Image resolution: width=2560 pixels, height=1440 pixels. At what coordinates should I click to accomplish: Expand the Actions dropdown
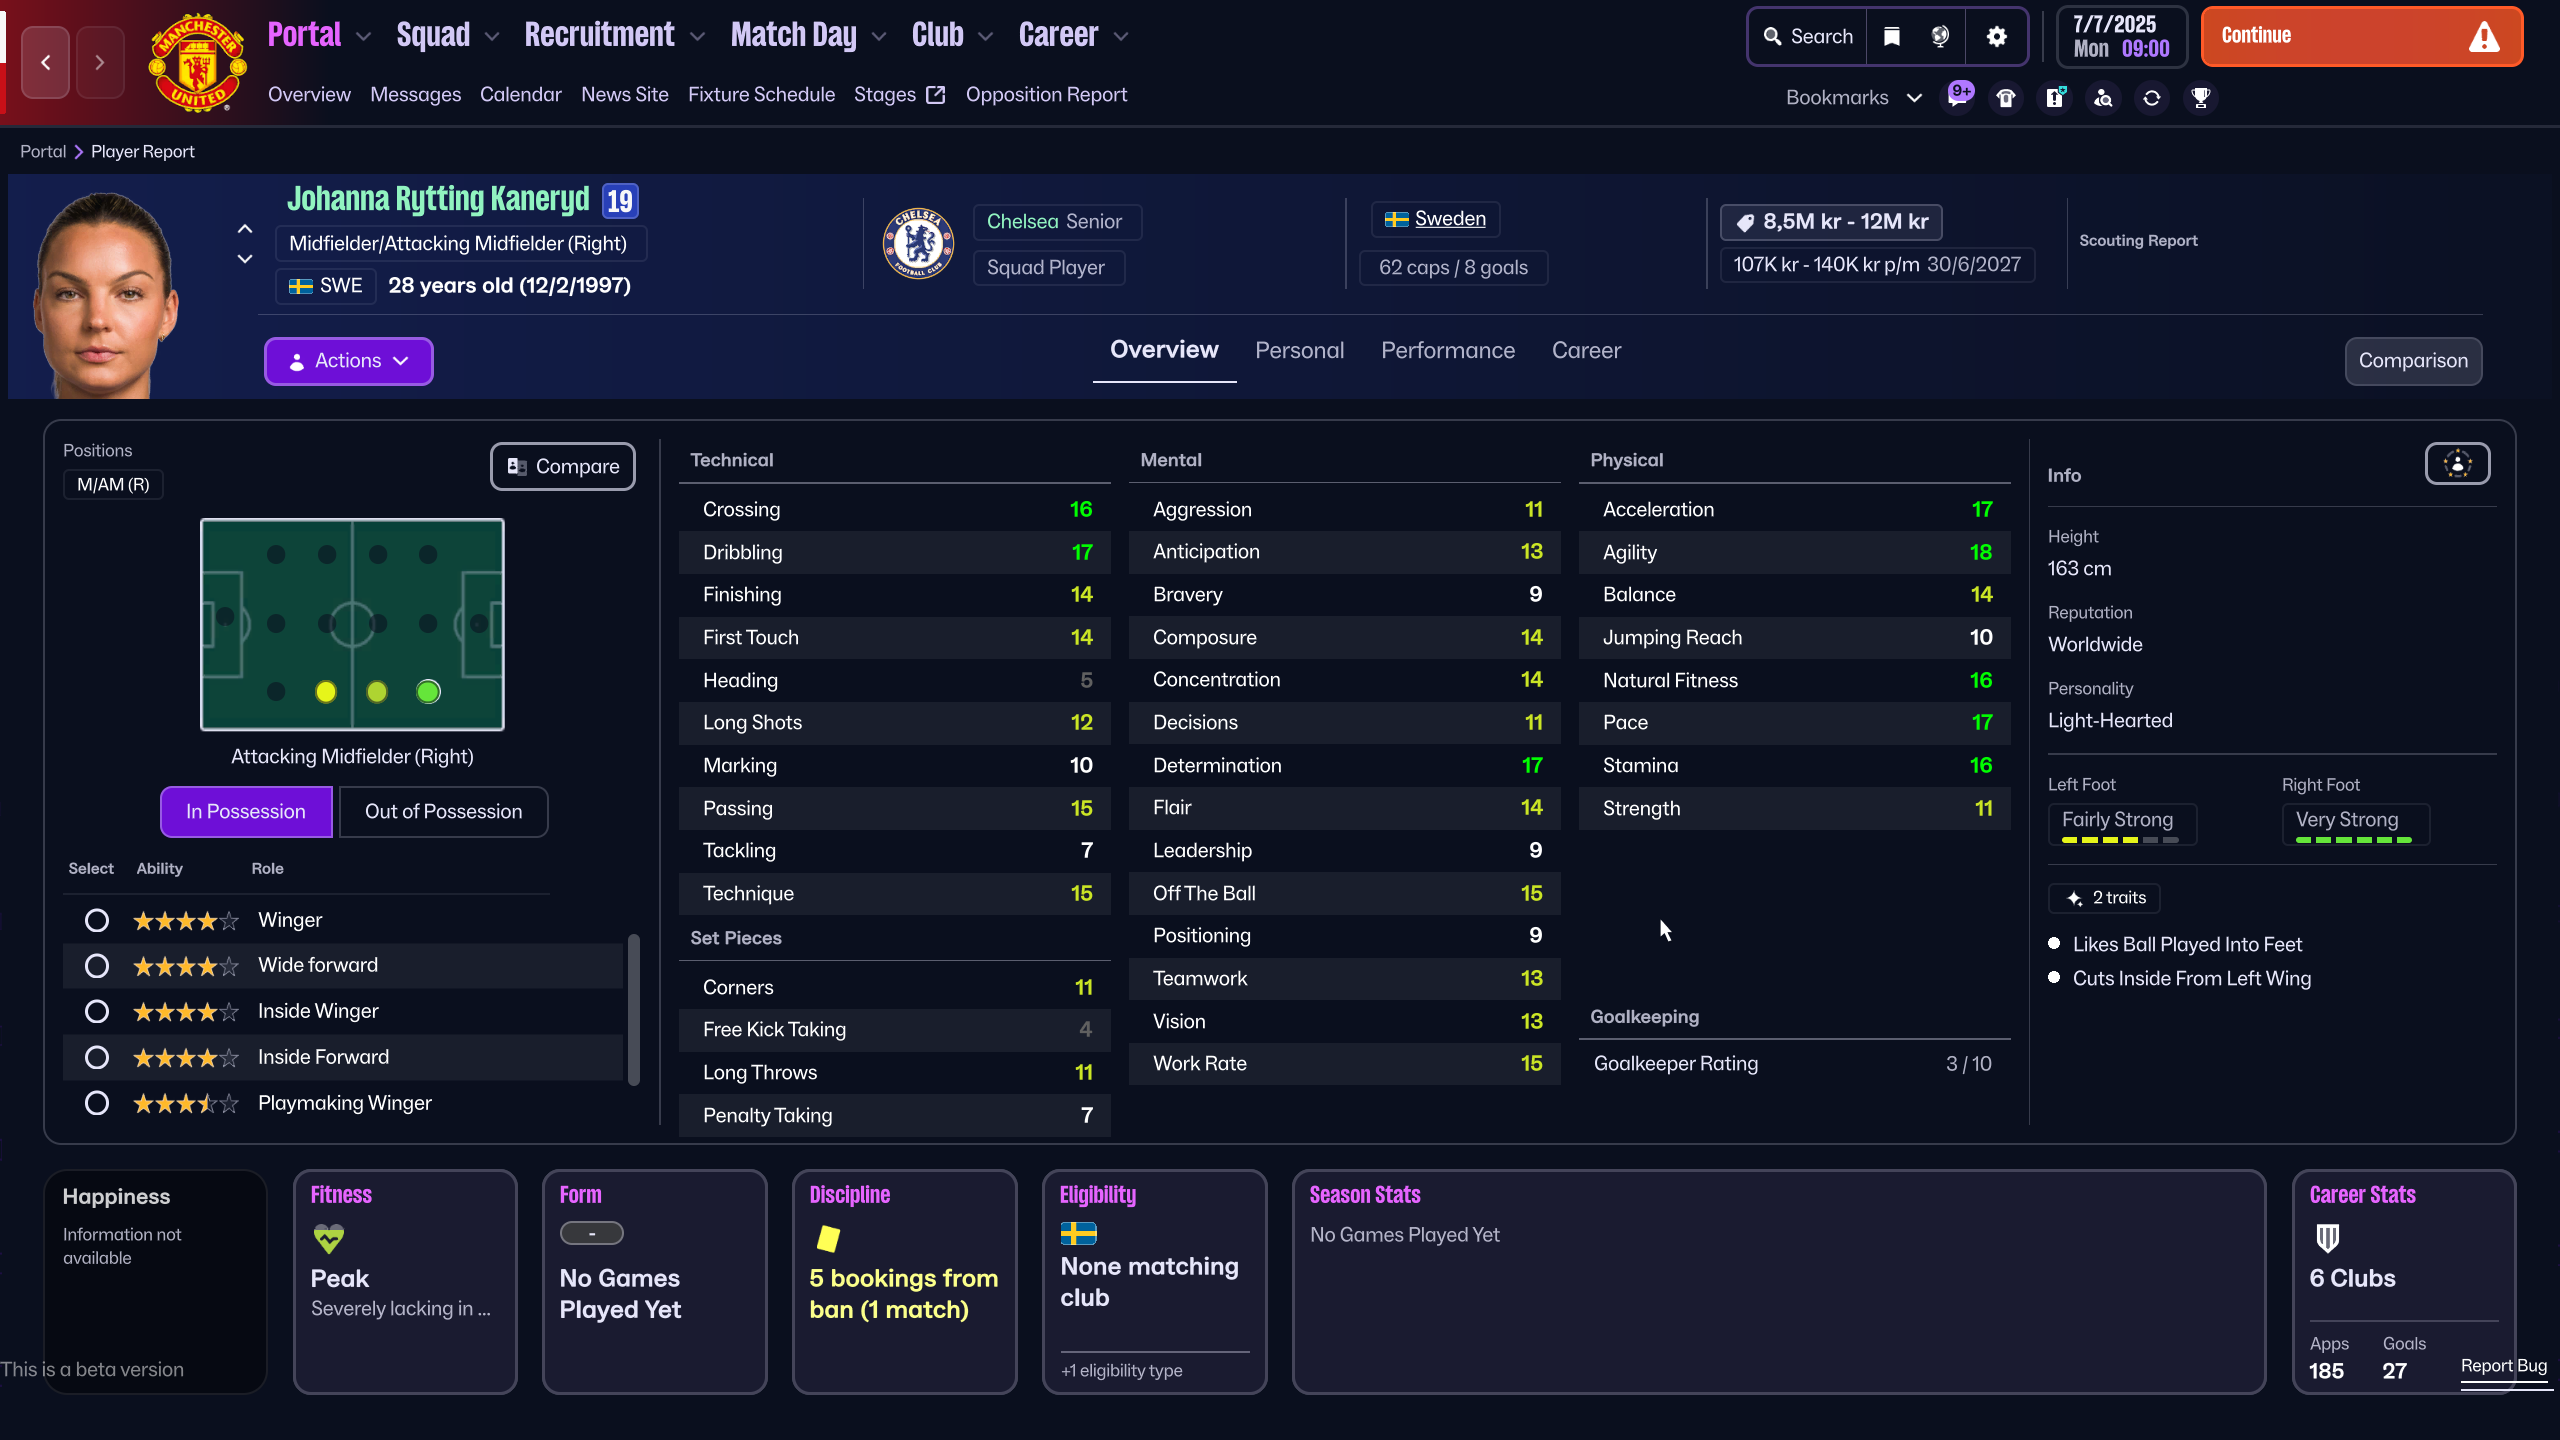click(x=348, y=361)
